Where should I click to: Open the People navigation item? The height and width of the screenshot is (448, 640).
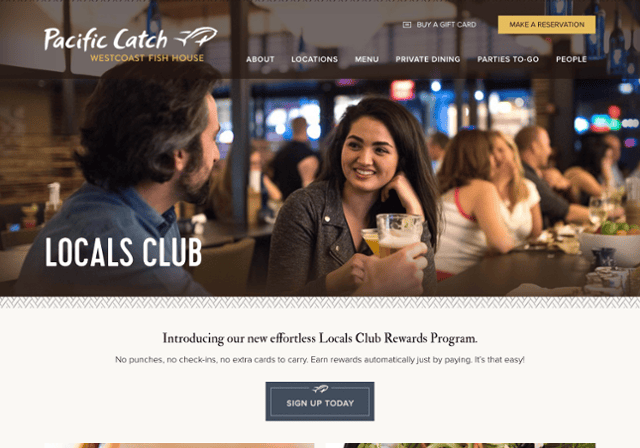pos(571,59)
